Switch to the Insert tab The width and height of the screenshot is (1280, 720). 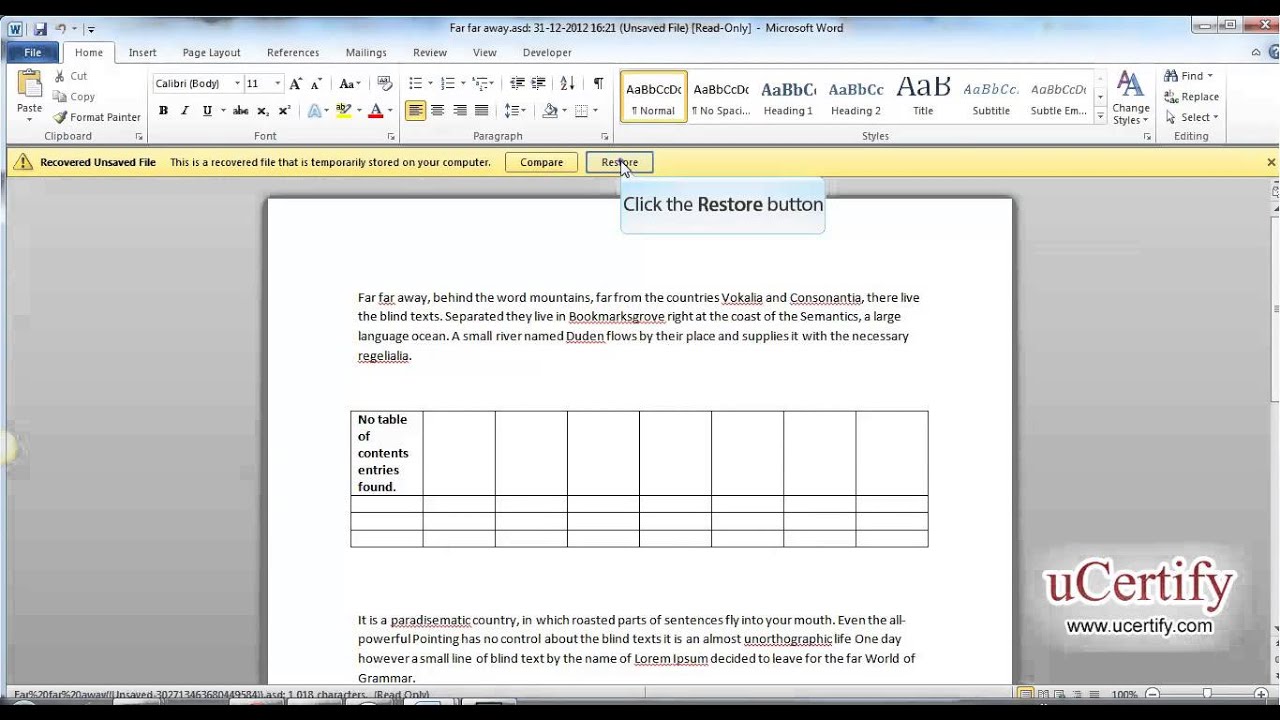(142, 52)
